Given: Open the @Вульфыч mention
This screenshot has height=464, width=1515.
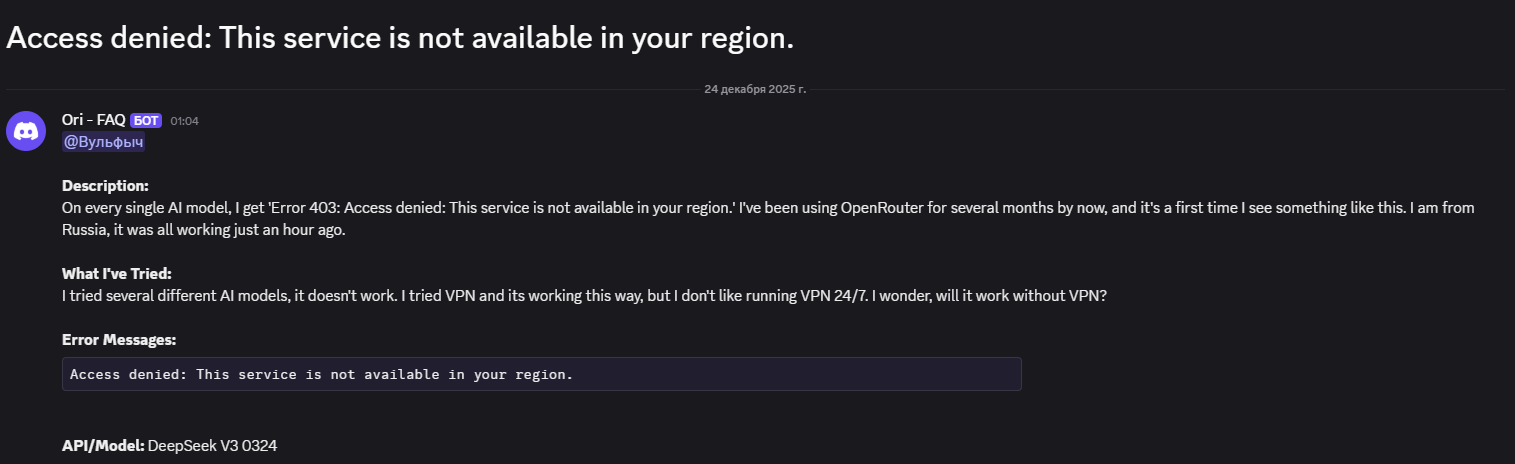Looking at the screenshot, I should click(103, 142).
